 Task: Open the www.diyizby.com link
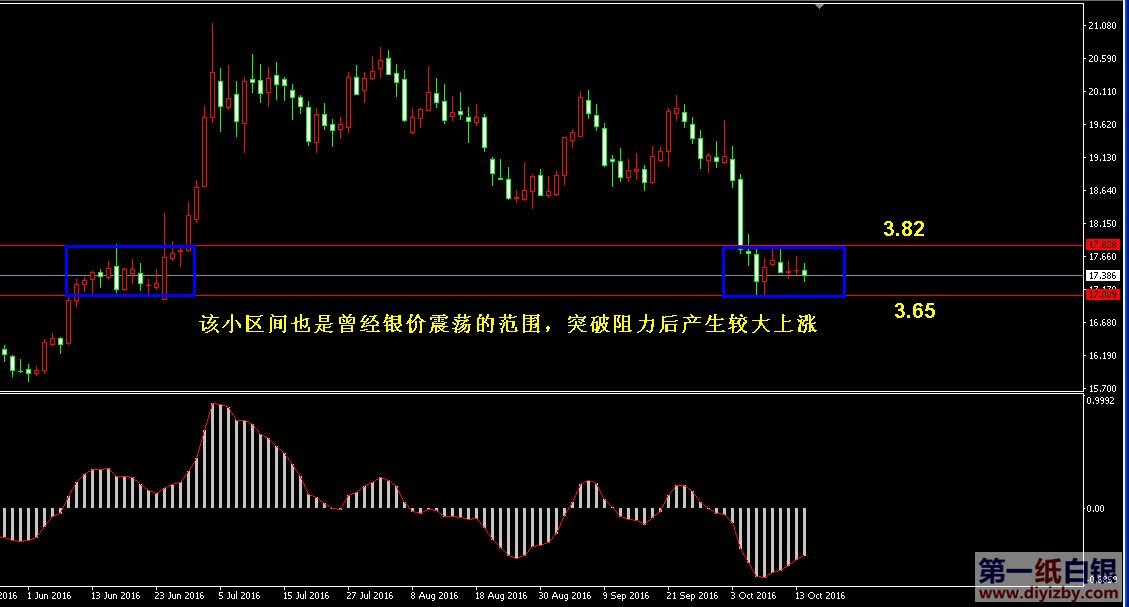click(x=1050, y=595)
